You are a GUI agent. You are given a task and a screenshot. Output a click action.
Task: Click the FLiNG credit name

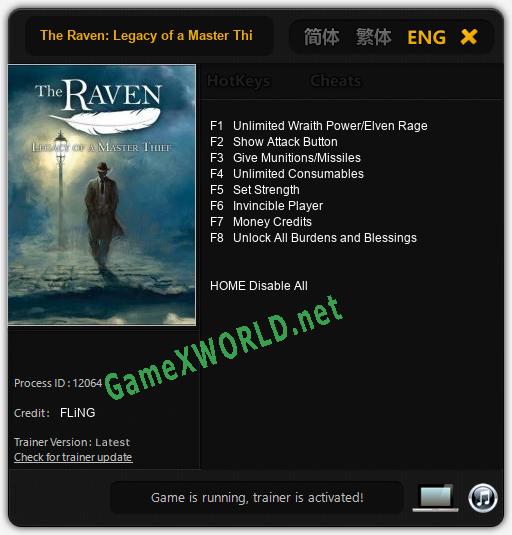(77, 413)
